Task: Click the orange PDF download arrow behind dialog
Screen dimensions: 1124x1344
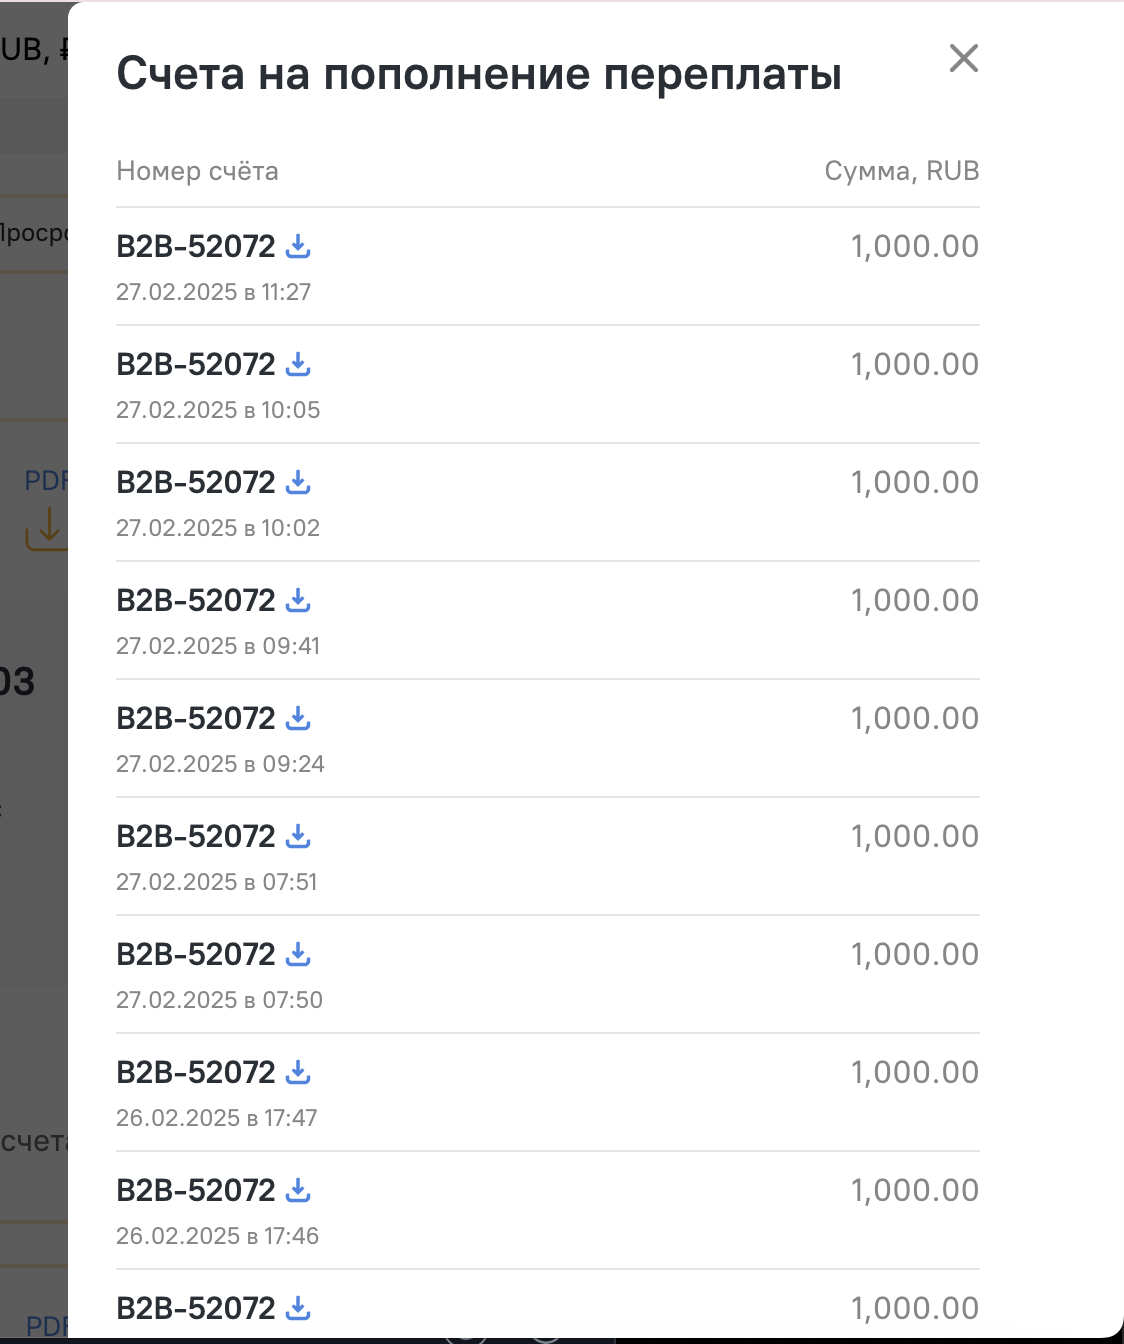Action: (x=47, y=528)
